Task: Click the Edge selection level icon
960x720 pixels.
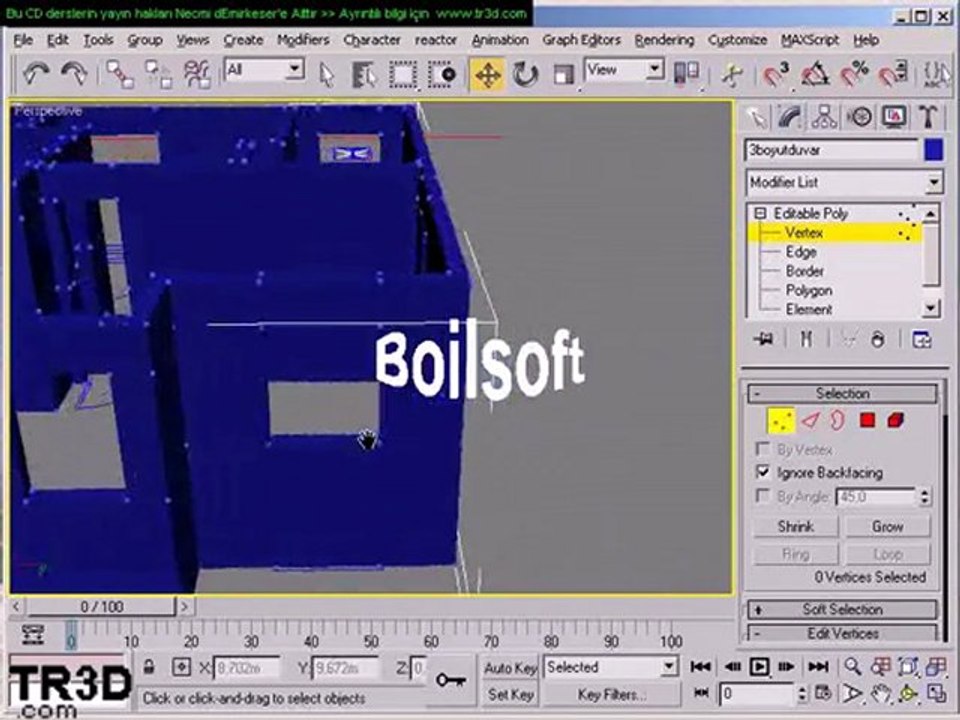Action: click(x=810, y=421)
